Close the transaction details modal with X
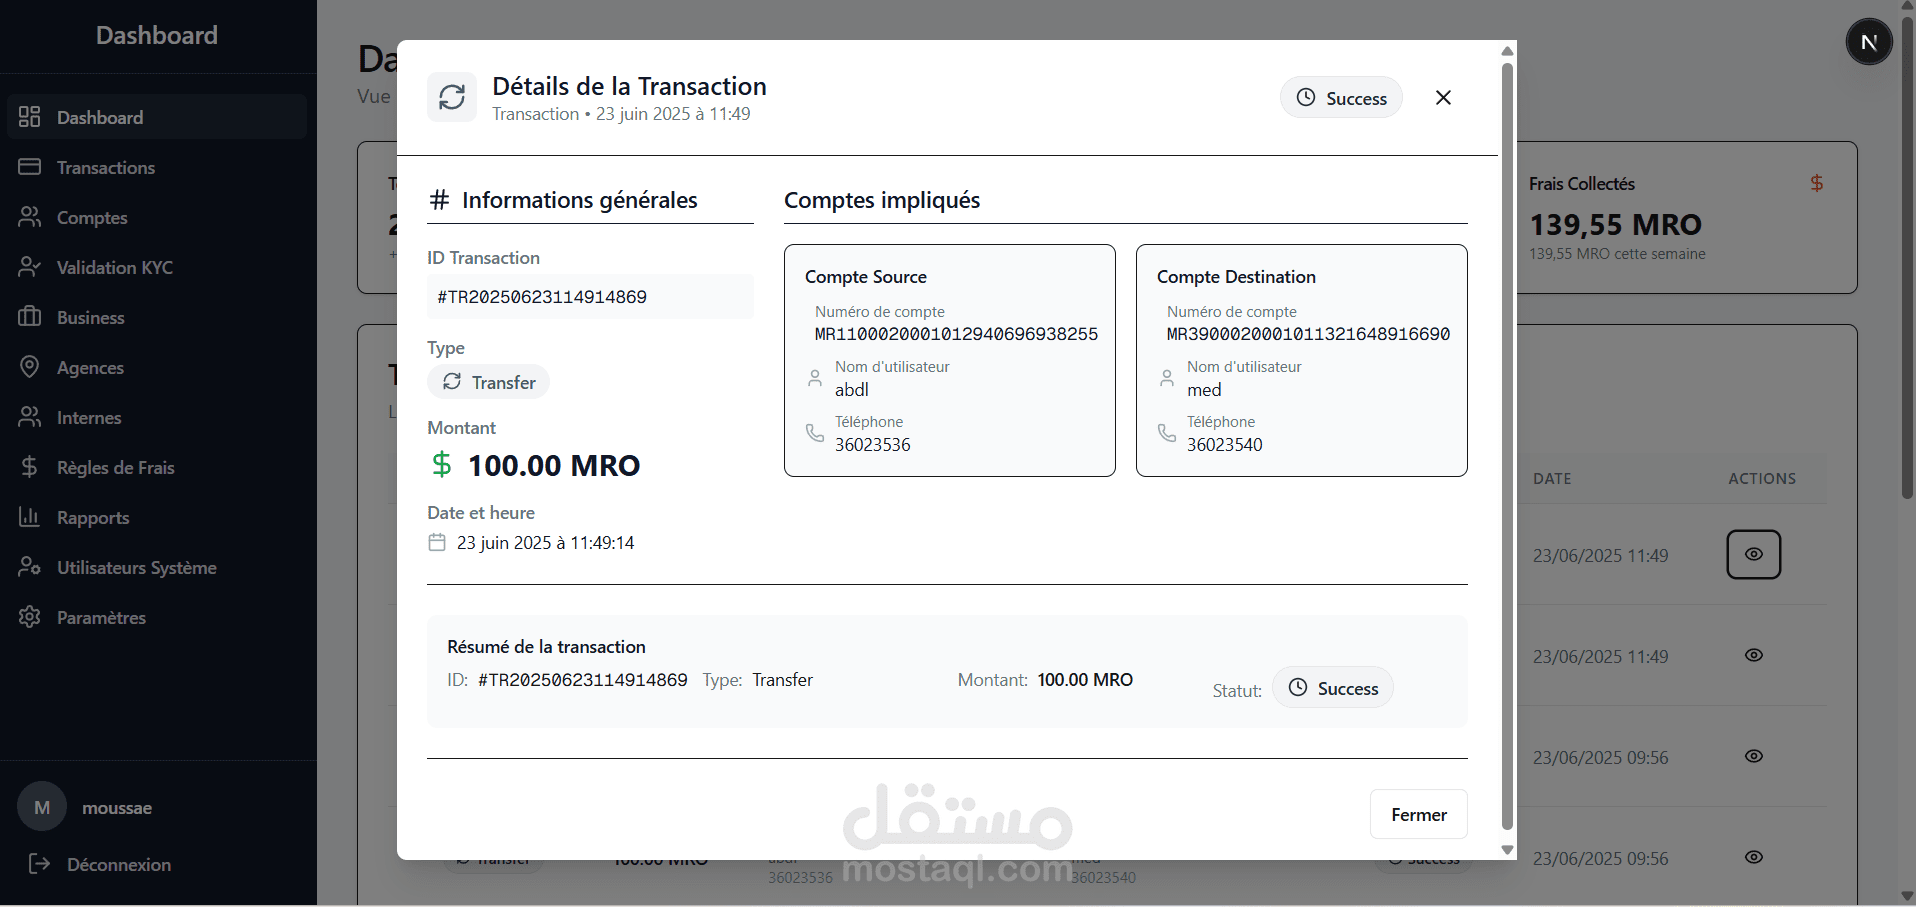The image size is (1916, 907). point(1443,97)
